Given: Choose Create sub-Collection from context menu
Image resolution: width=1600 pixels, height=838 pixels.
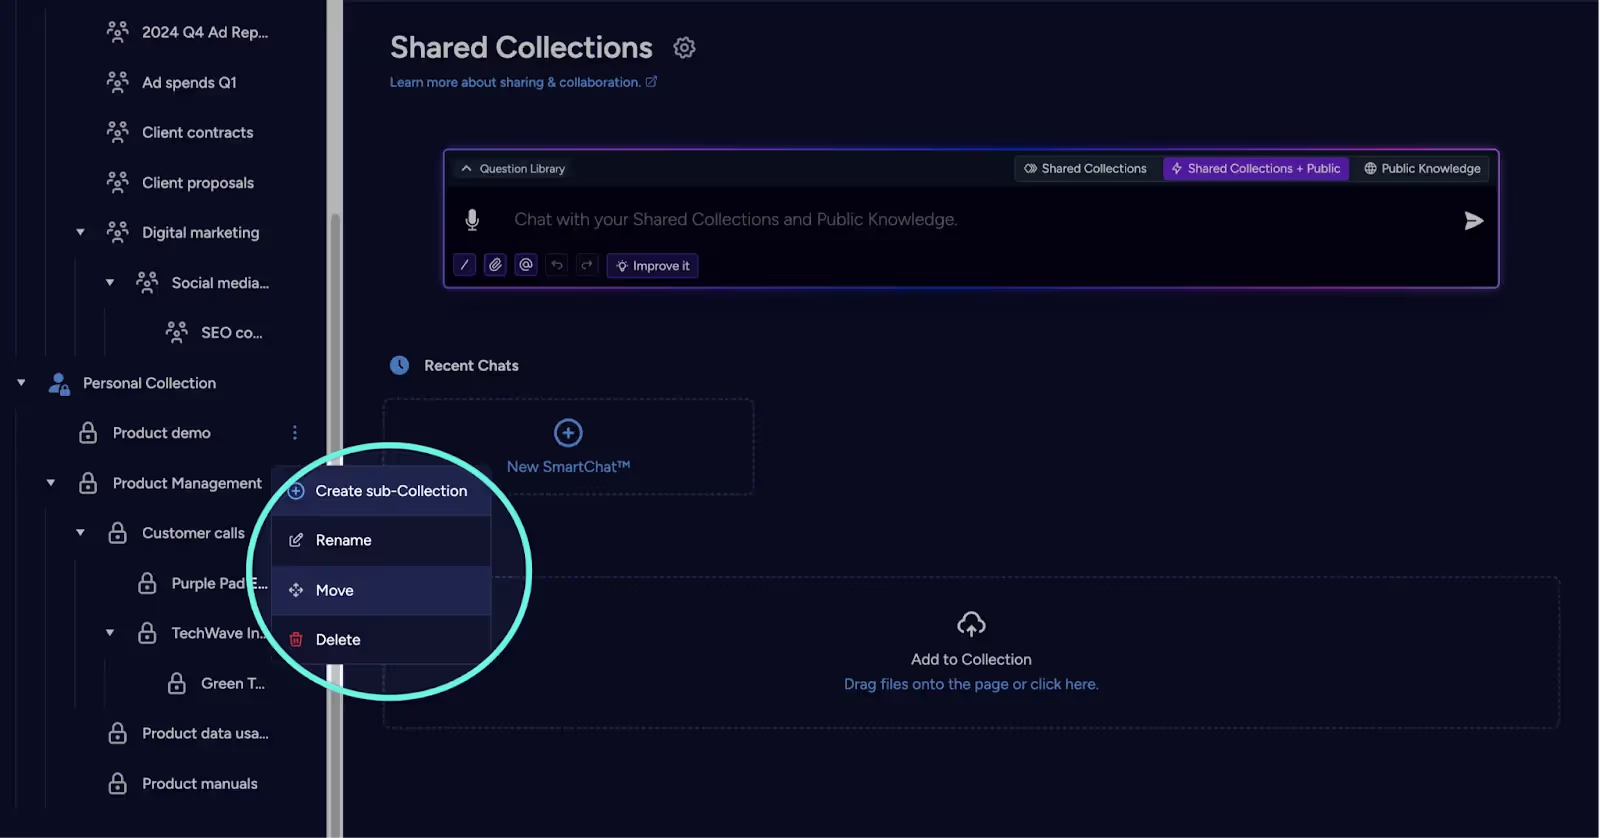Looking at the screenshot, I should pos(381,491).
